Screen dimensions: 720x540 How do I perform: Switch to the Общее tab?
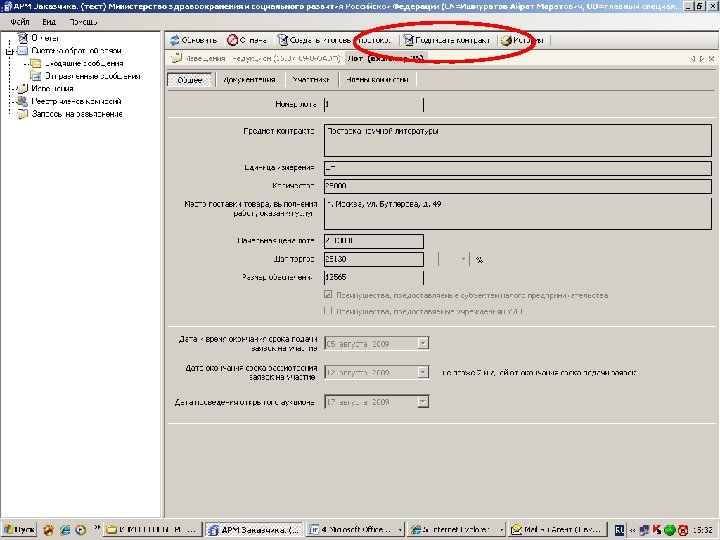(190, 80)
